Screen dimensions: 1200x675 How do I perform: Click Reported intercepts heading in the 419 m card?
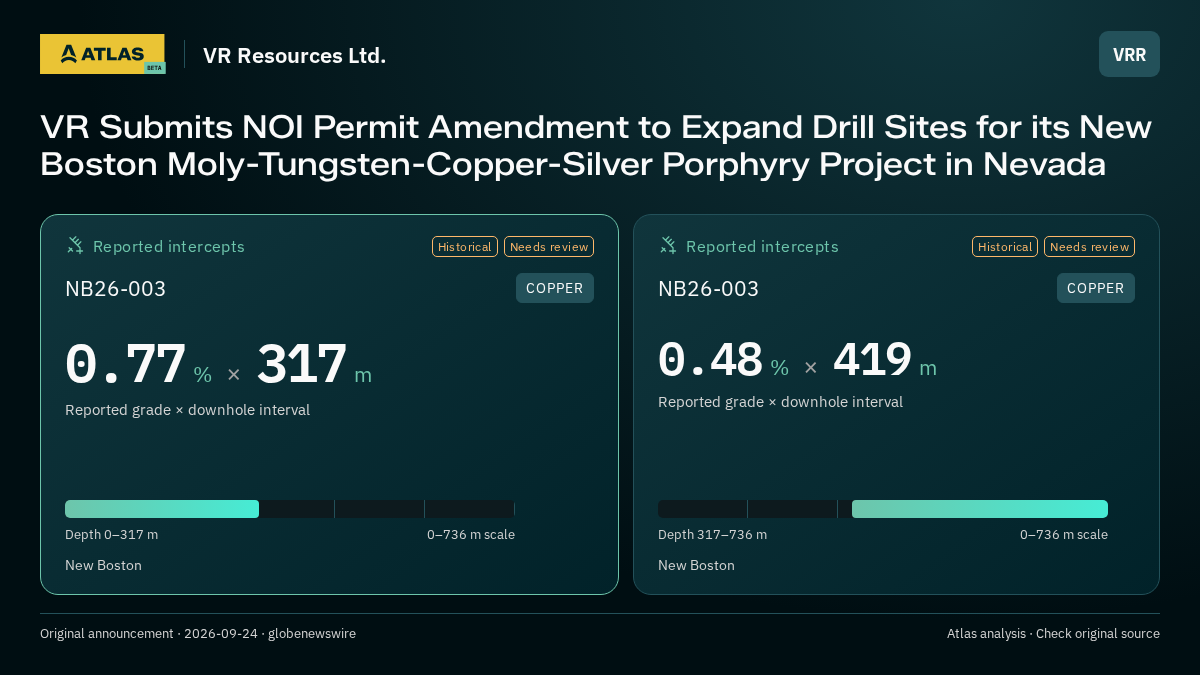pos(762,247)
